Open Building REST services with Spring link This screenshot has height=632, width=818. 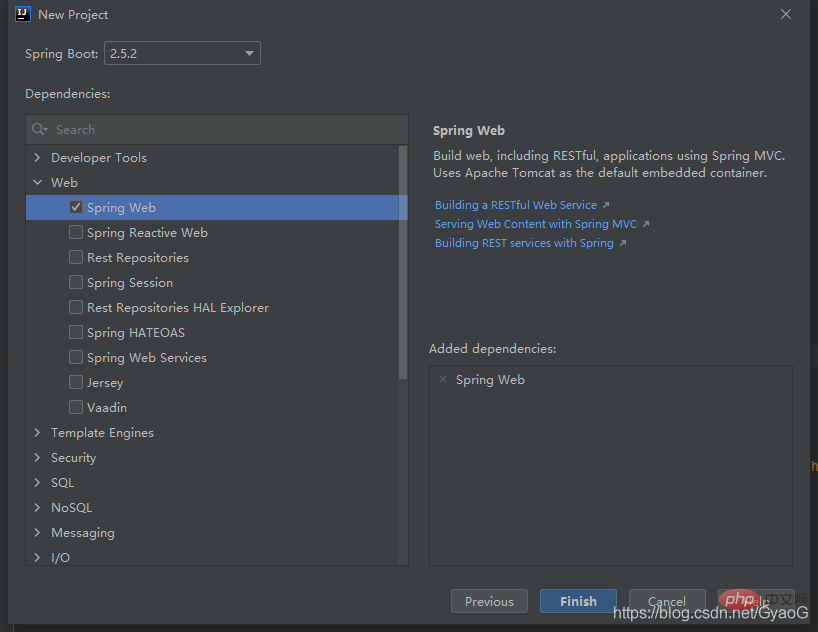pos(524,243)
